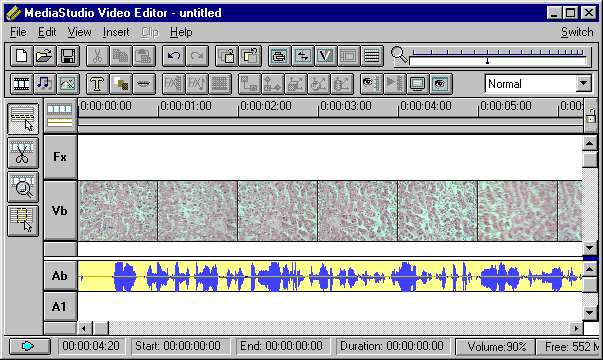Click the Undo arrow icon
Viewport: 603px width, 360px height.
point(174,56)
